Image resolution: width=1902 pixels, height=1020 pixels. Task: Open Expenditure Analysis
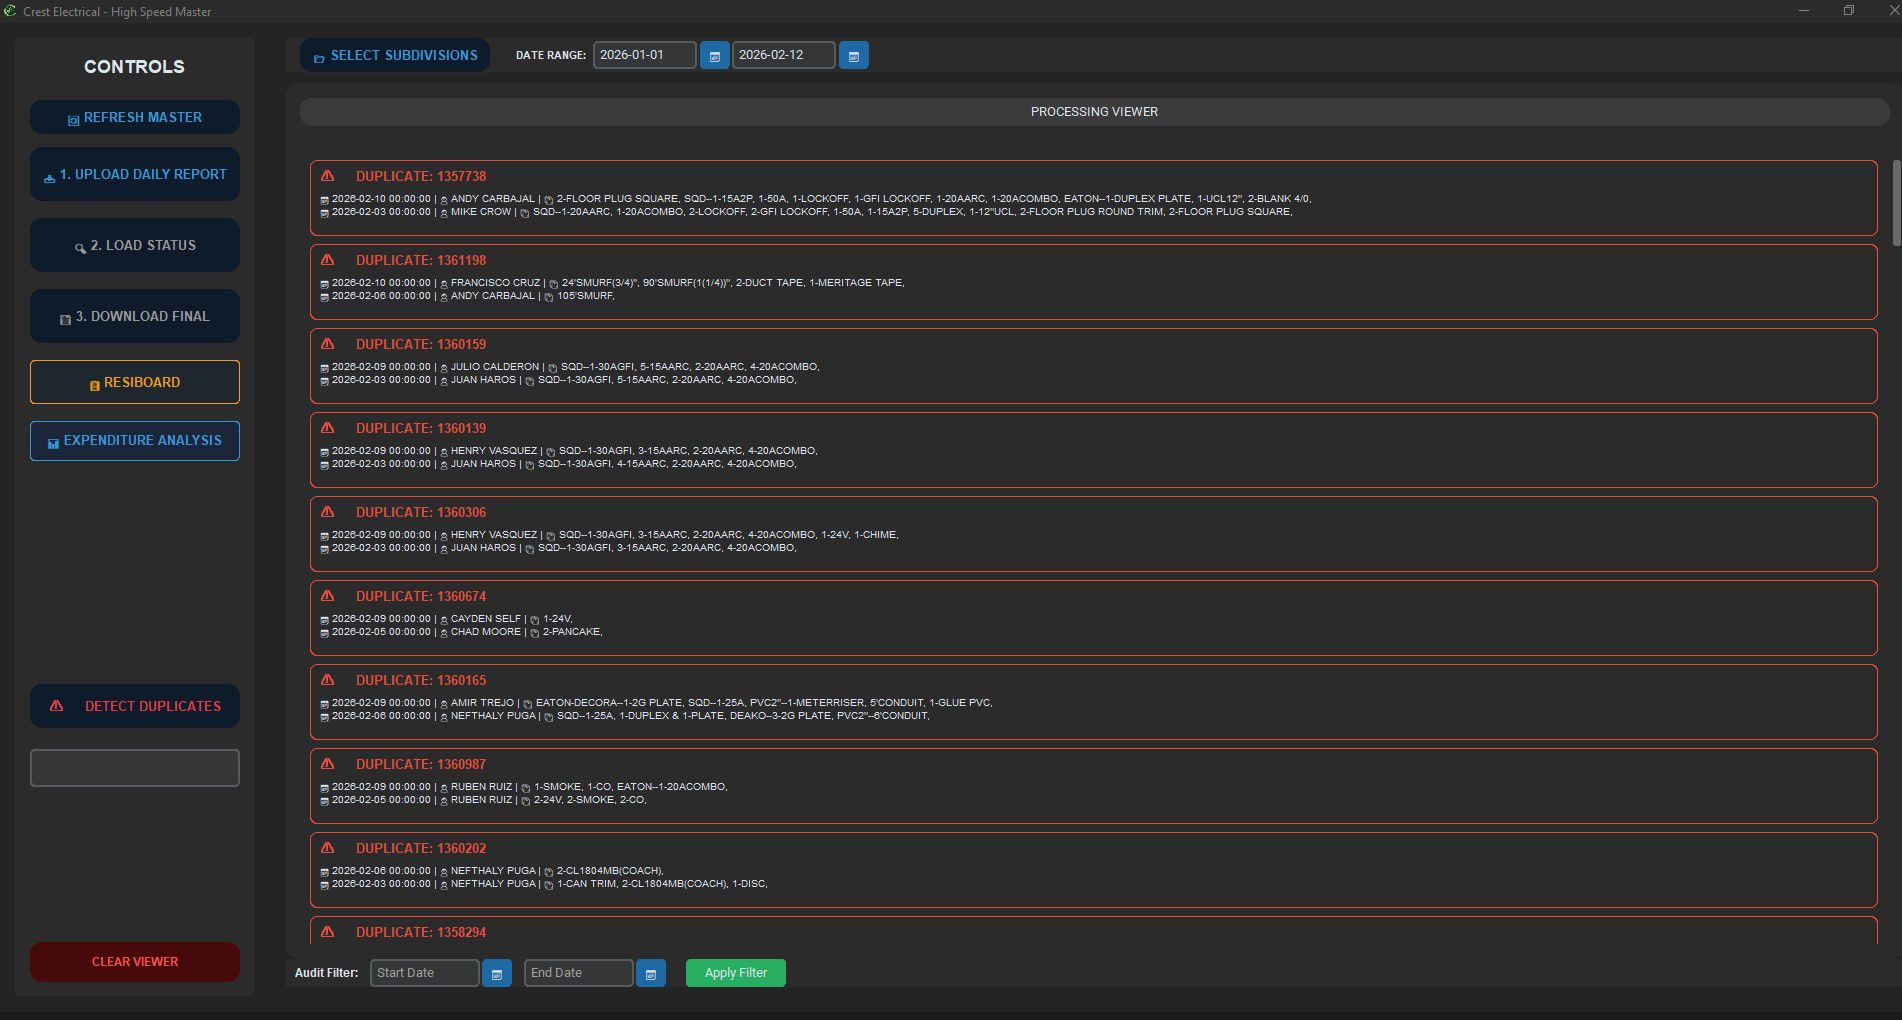(135, 441)
